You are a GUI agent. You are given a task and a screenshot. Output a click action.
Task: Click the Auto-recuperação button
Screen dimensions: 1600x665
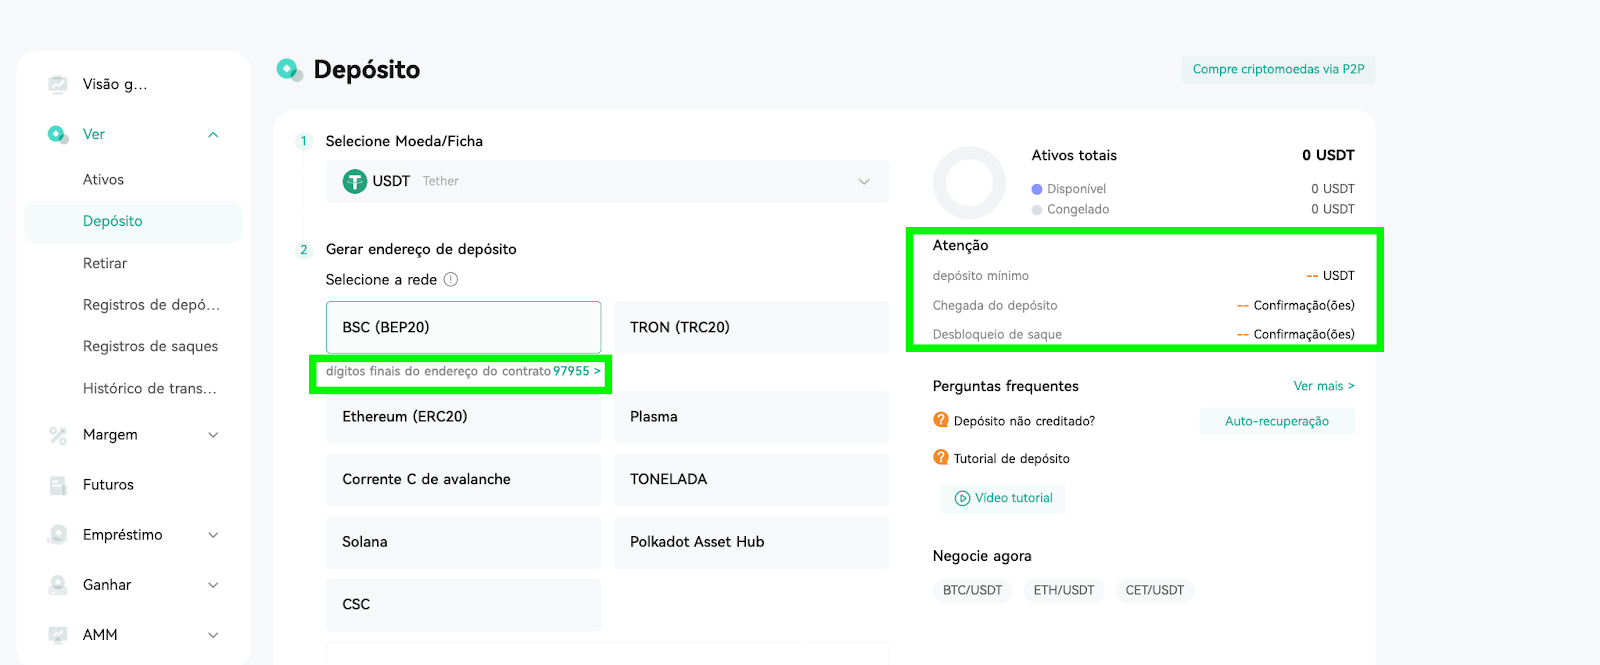pos(1277,421)
